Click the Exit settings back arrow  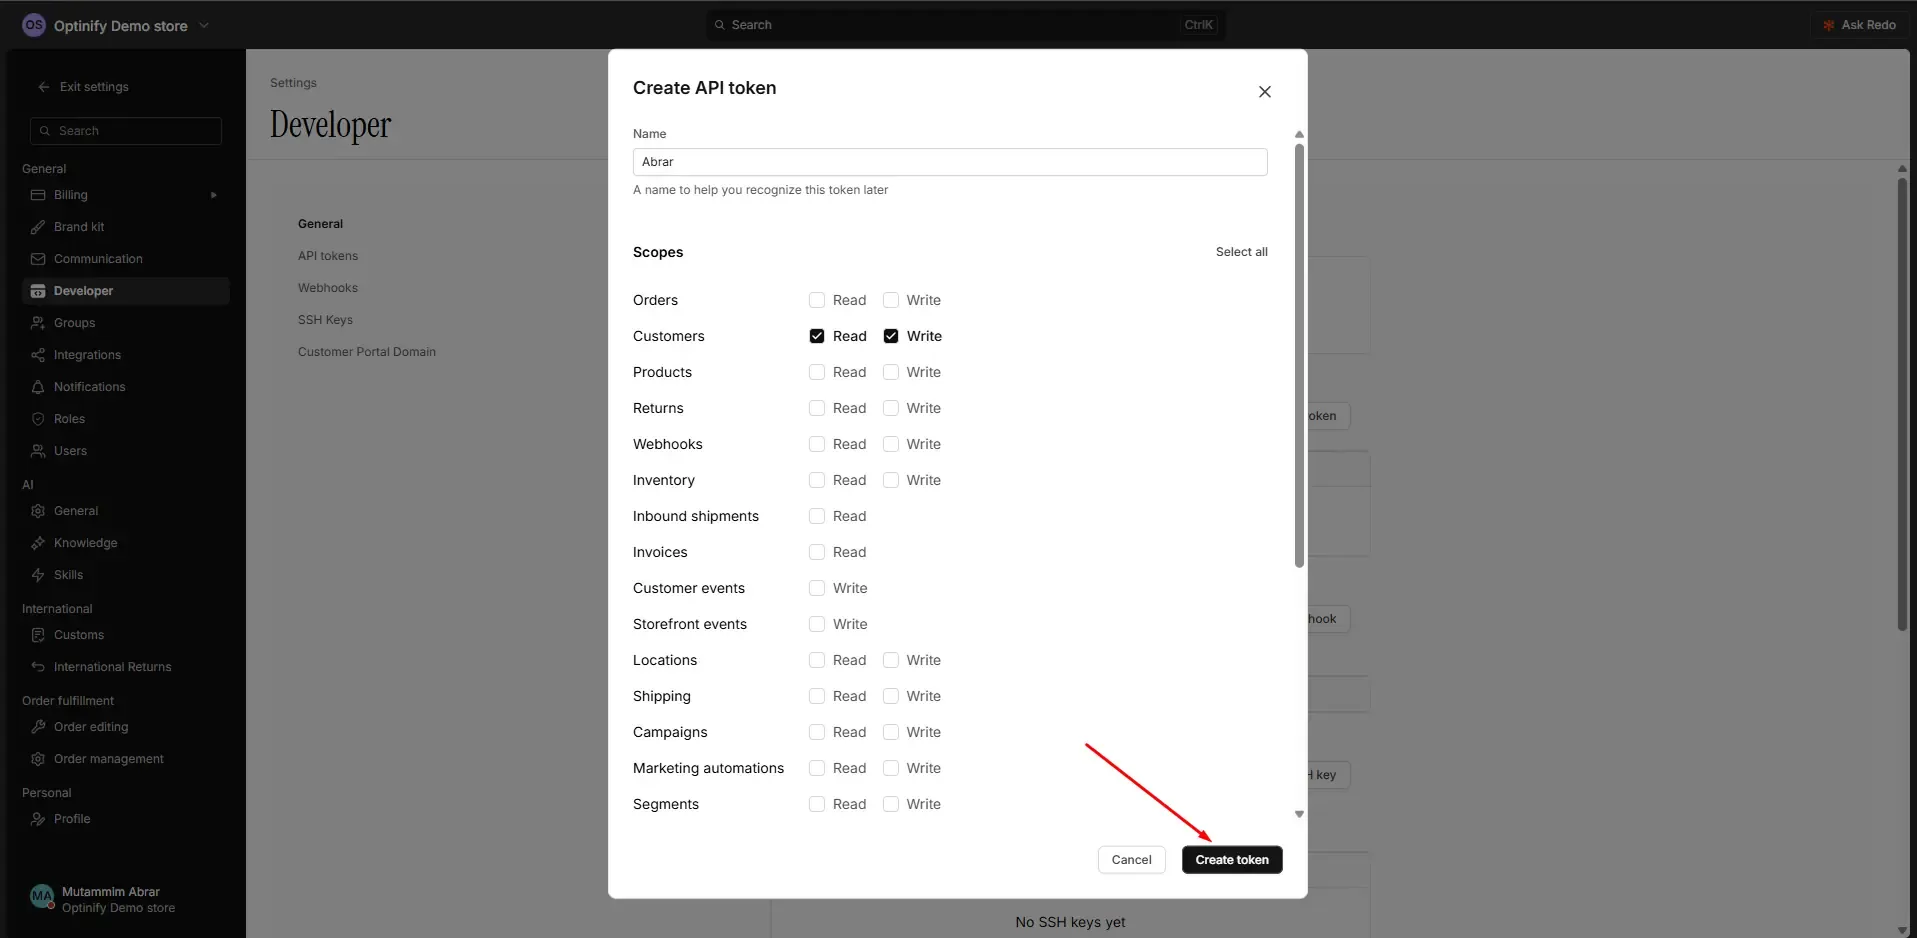(x=44, y=87)
